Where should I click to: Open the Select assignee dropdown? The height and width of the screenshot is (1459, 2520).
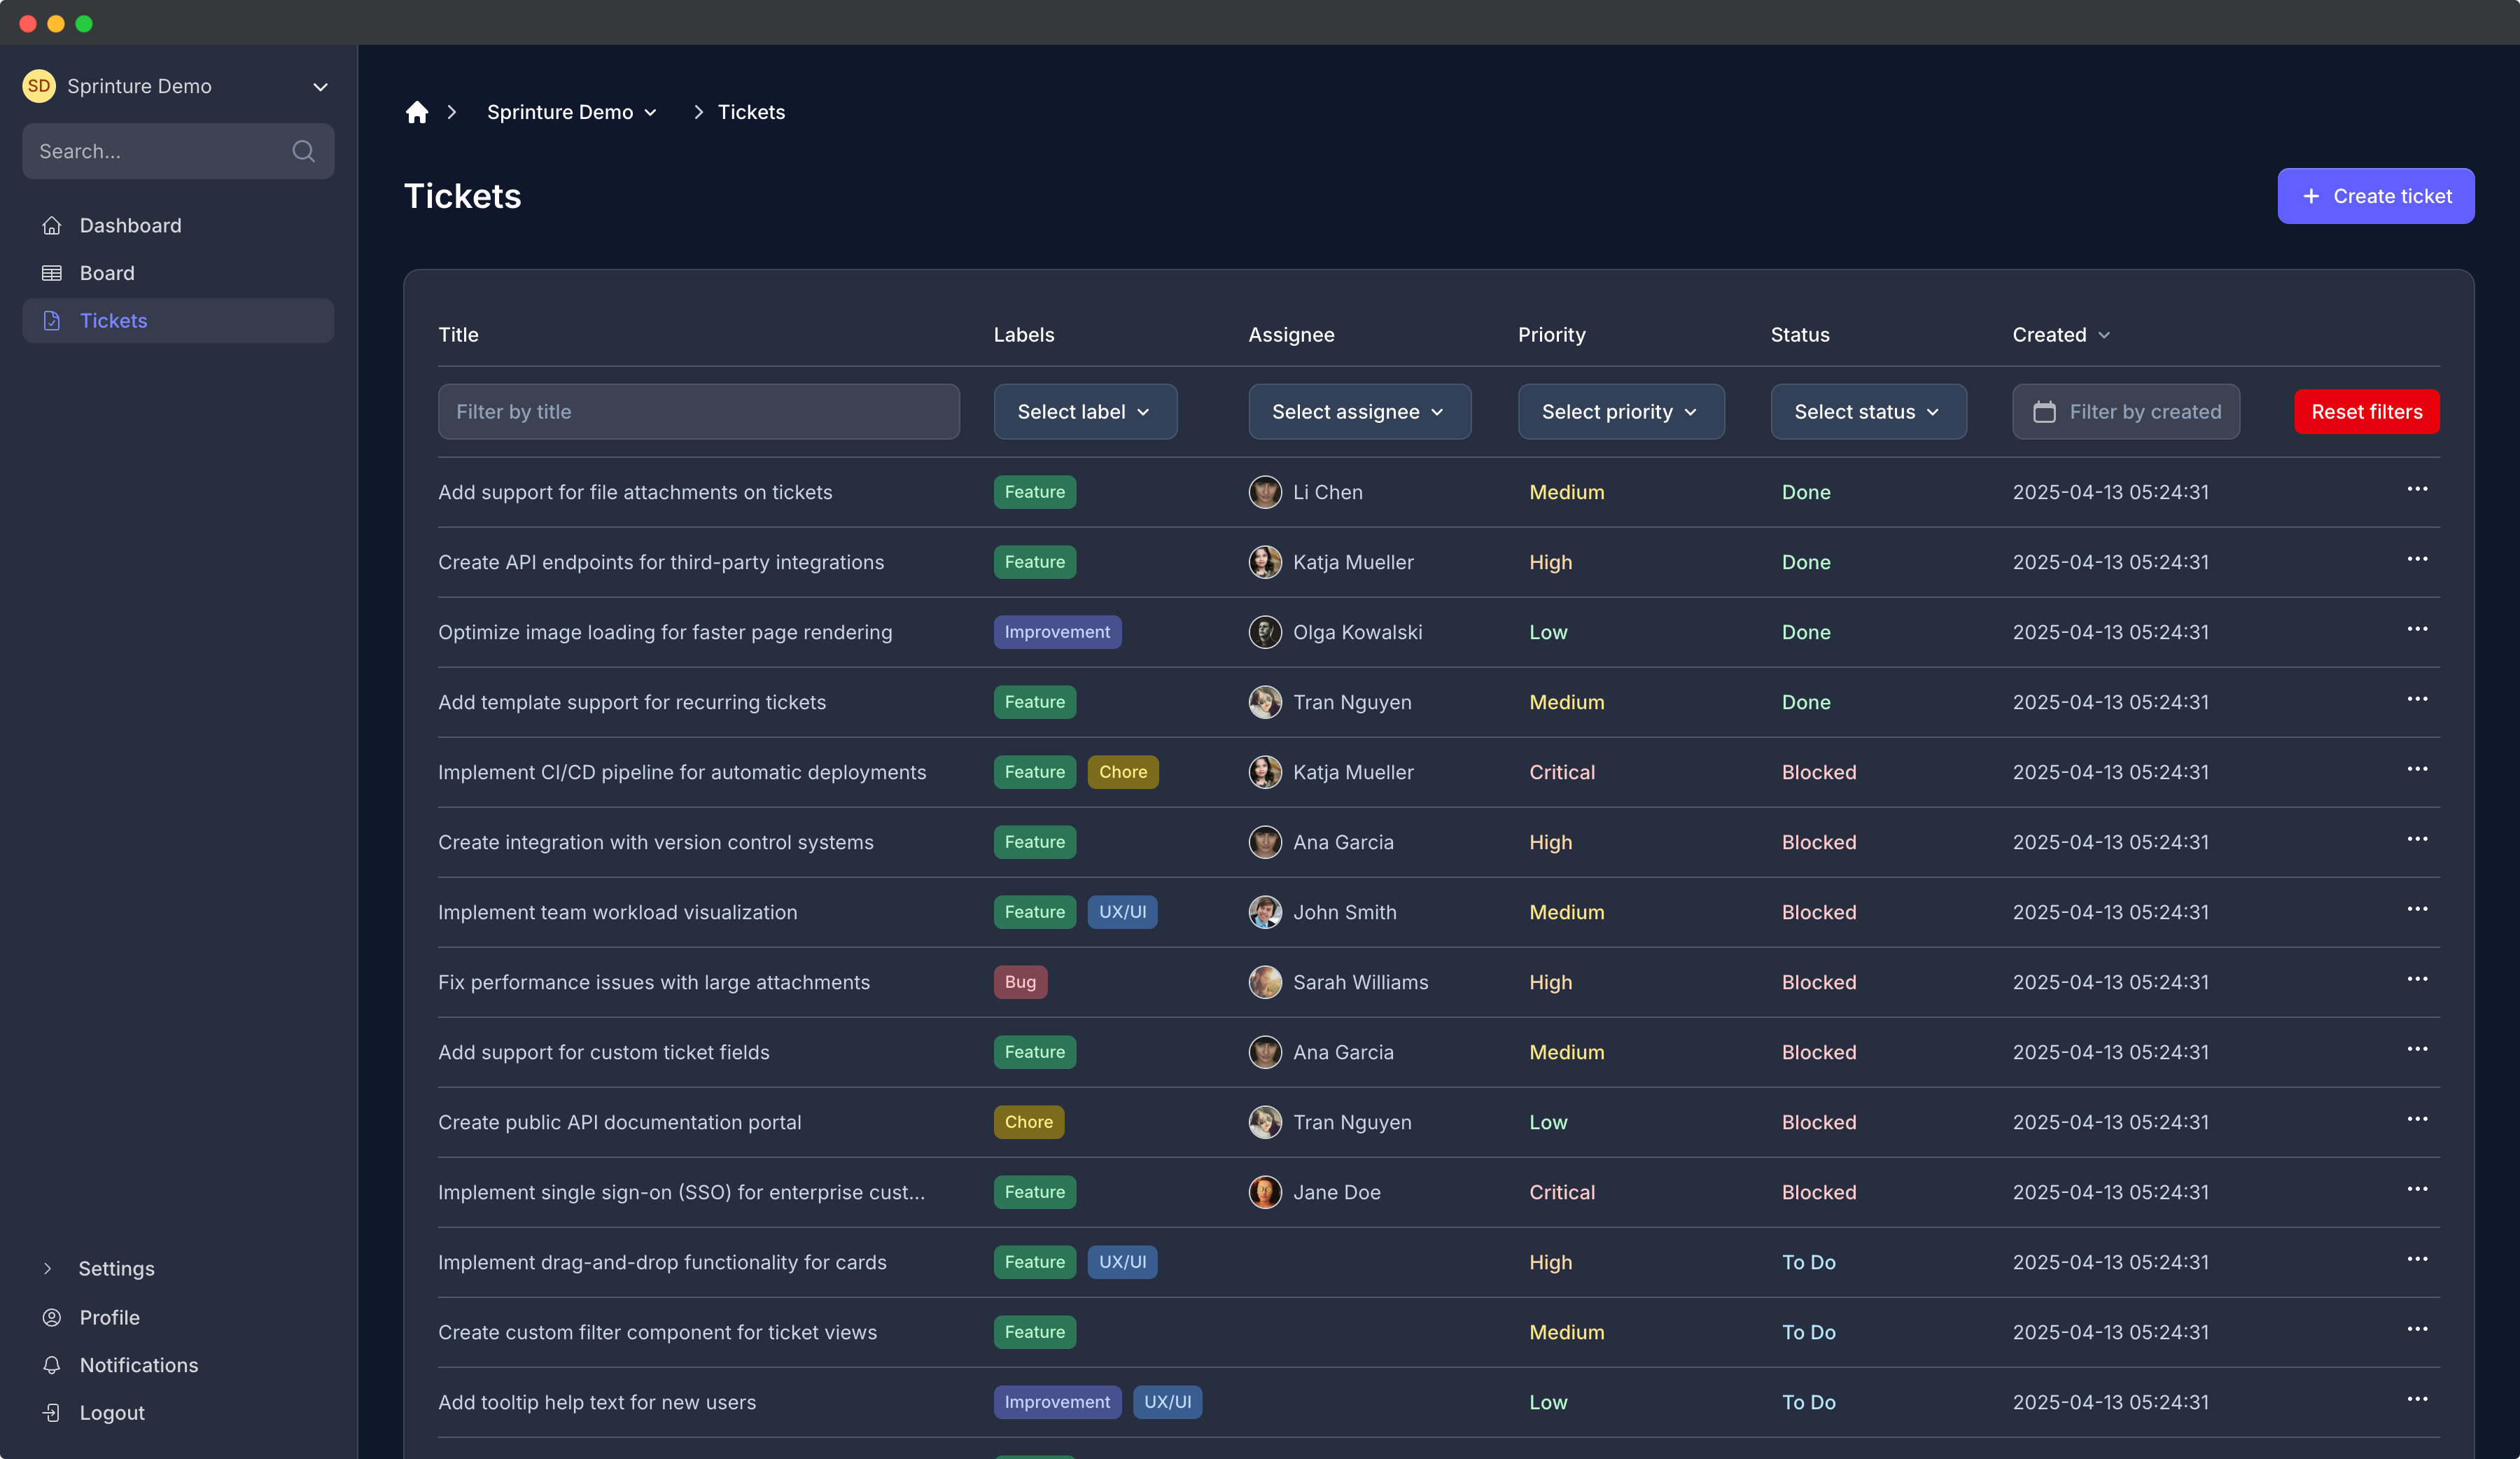click(1359, 412)
